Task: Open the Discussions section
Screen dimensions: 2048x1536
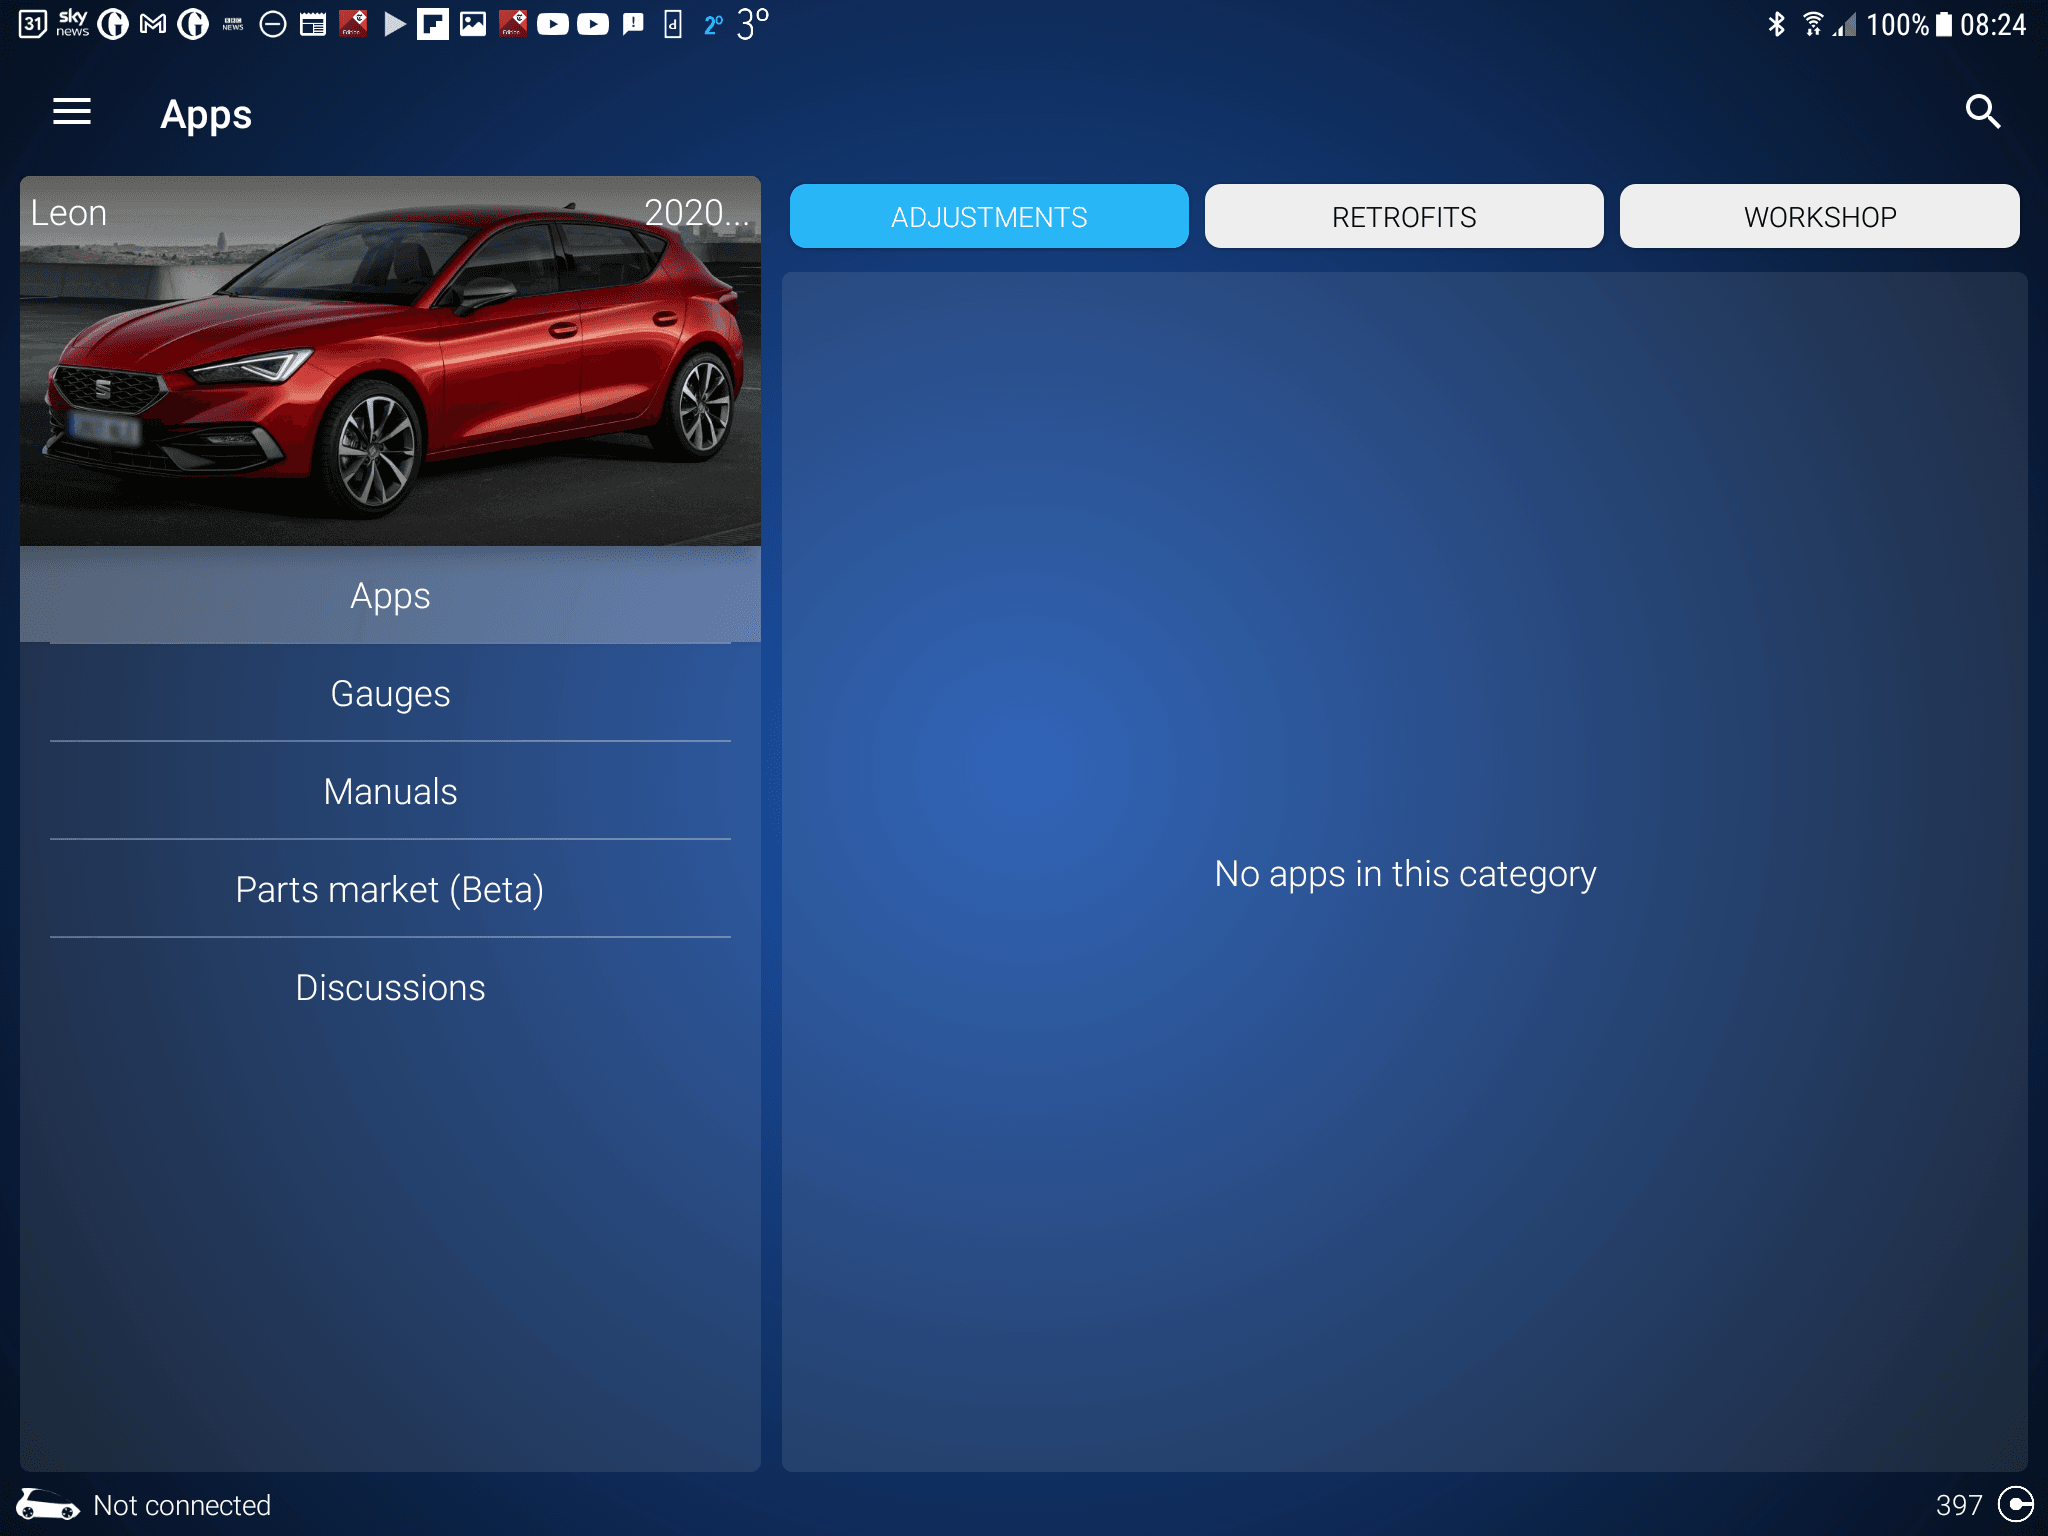Action: click(390, 987)
